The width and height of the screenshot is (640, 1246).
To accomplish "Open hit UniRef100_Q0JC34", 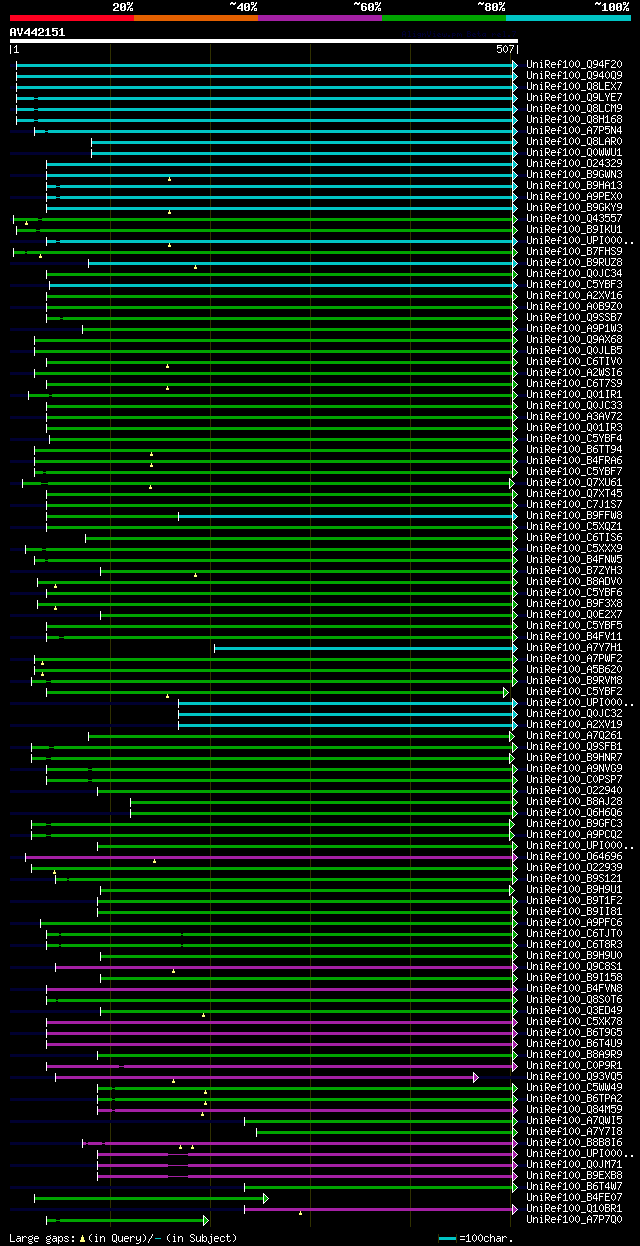I will 573,274.
